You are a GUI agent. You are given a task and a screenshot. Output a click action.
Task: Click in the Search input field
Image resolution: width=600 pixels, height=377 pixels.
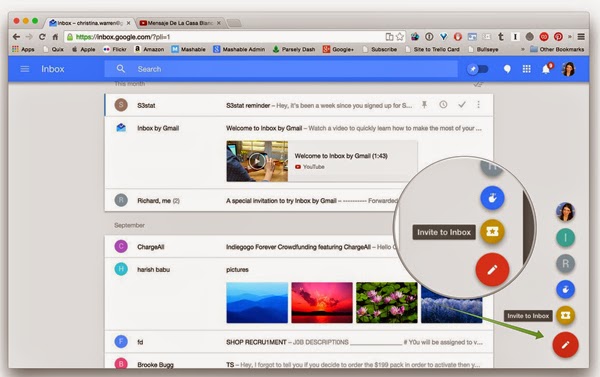click(x=281, y=69)
